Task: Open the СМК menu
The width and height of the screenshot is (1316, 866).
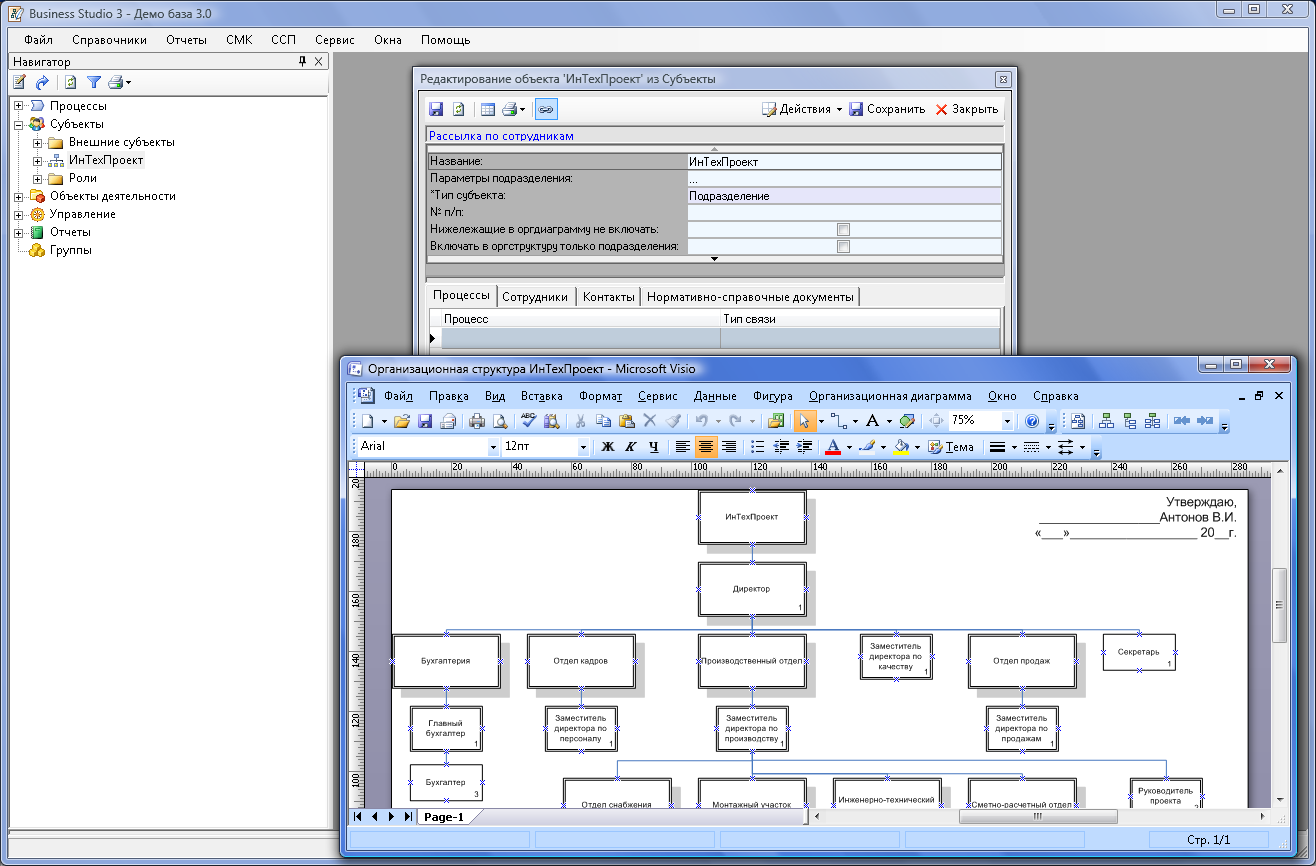Action: click(239, 40)
